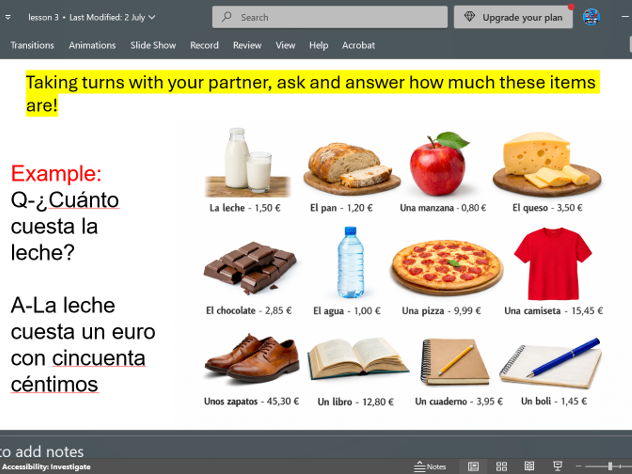
Task: Click the Upgrade your plan button
Action: (513, 17)
